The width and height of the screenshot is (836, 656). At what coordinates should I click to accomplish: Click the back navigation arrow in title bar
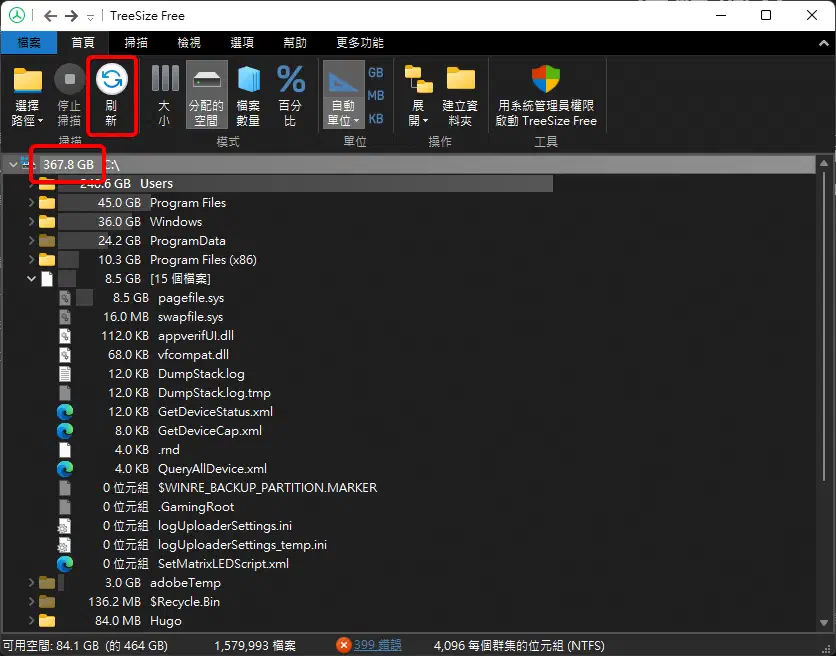(51, 16)
